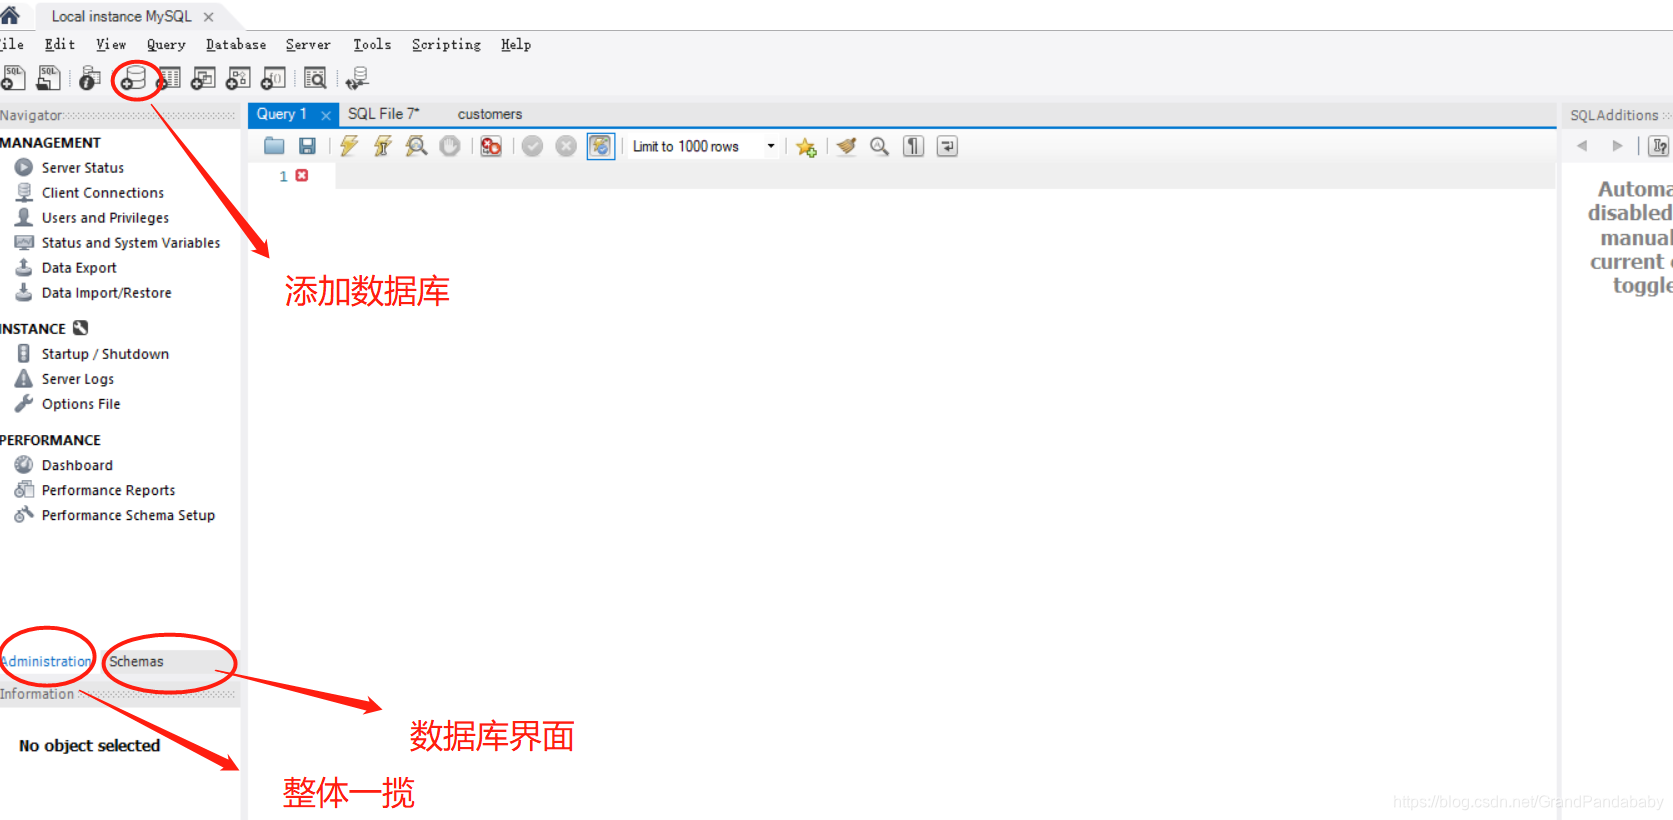The height and width of the screenshot is (820, 1673).
Task: Open Users and Privileges
Action: click(105, 217)
